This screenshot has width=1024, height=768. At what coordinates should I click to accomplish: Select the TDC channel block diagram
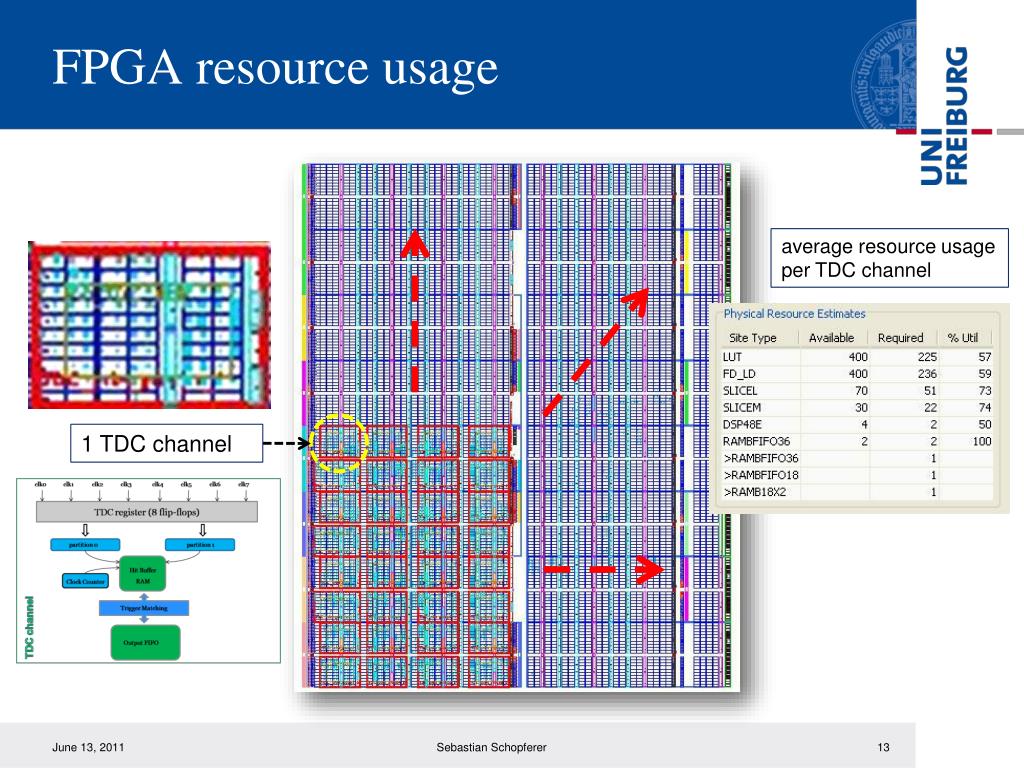click(148, 571)
